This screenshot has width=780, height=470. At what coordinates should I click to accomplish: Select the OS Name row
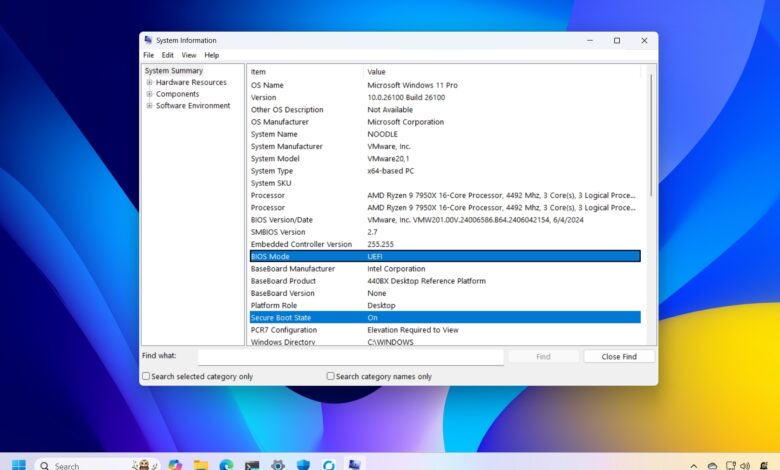(x=445, y=85)
